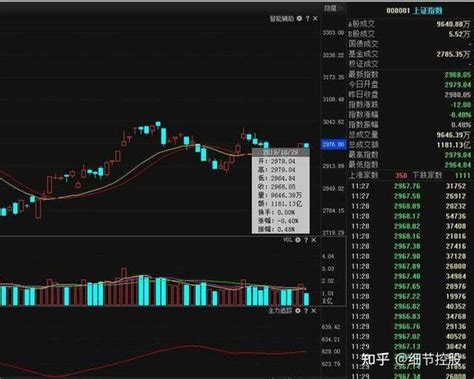The height and width of the screenshot is (379, 474).
Task: Click the 主力 indicator name label
Action: click(280, 311)
